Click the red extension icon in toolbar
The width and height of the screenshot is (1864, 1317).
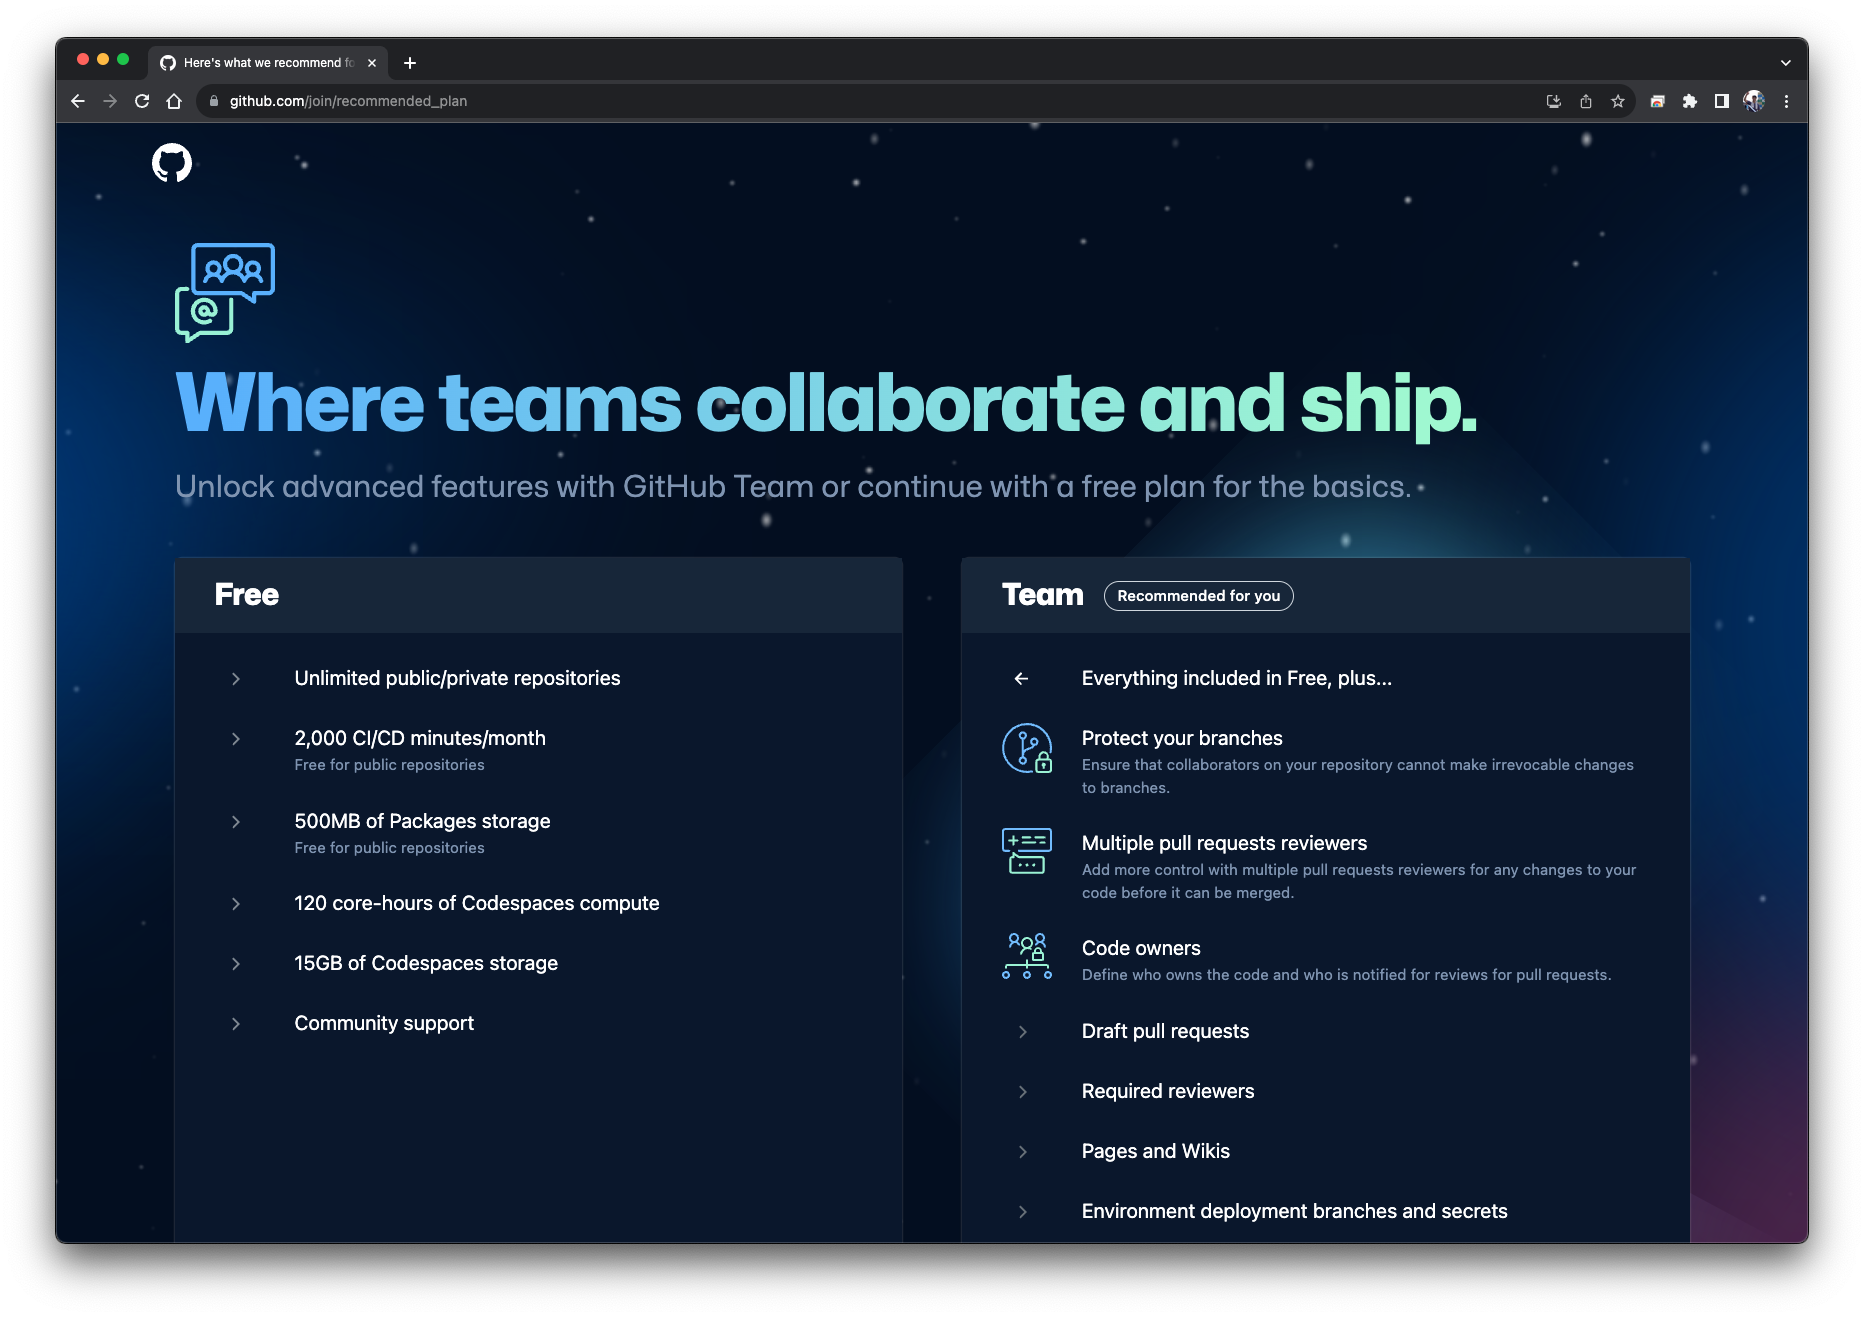1658,101
